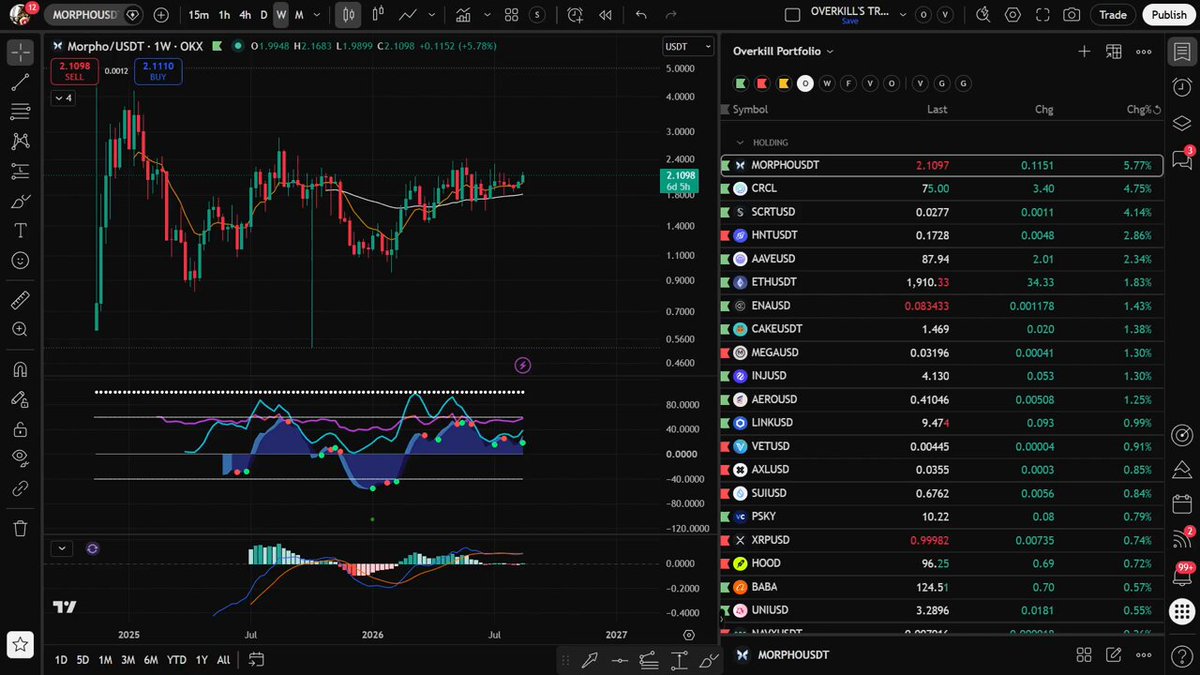This screenshot has width=1200, height=675.
Task: Select the trend line drawing tool
Action: tap(20, 83)
